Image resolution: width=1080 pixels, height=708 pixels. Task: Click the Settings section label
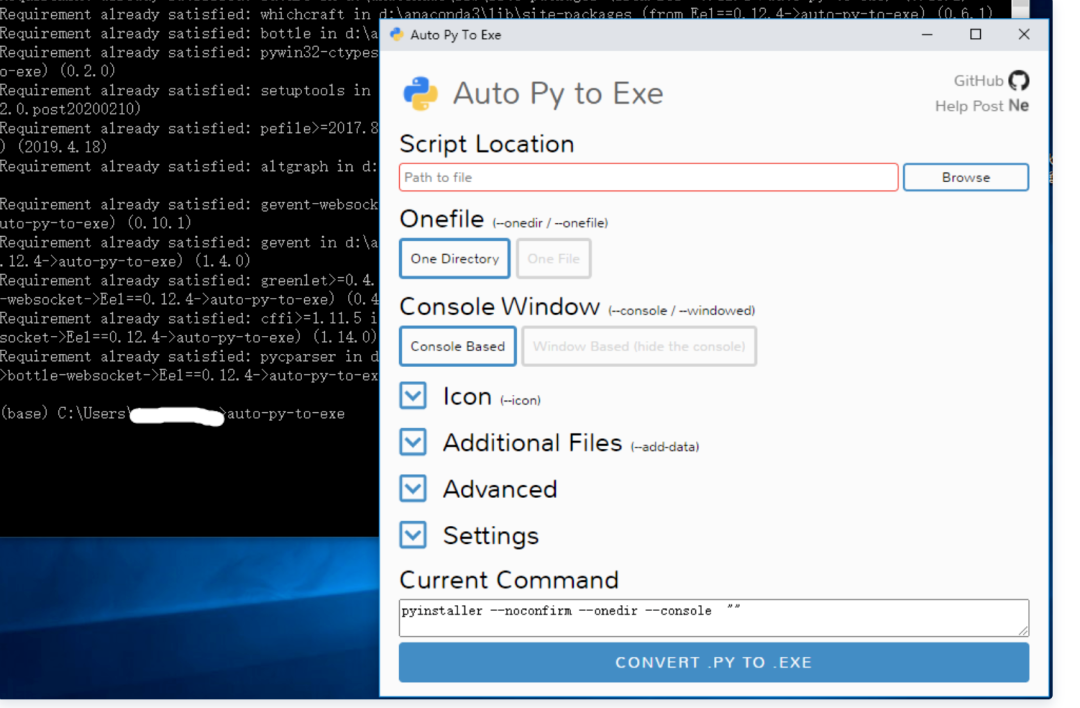[x=490, y=536]
